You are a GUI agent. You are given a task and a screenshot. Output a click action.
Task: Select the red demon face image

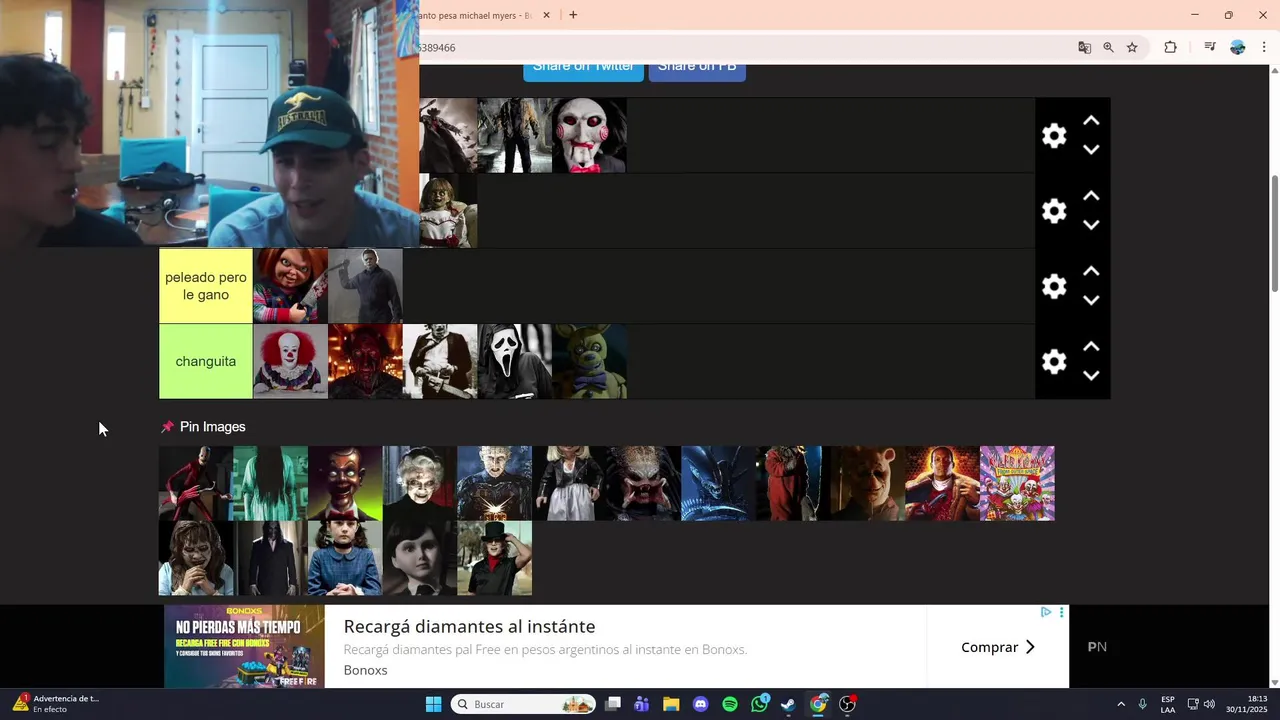point(366,361)
